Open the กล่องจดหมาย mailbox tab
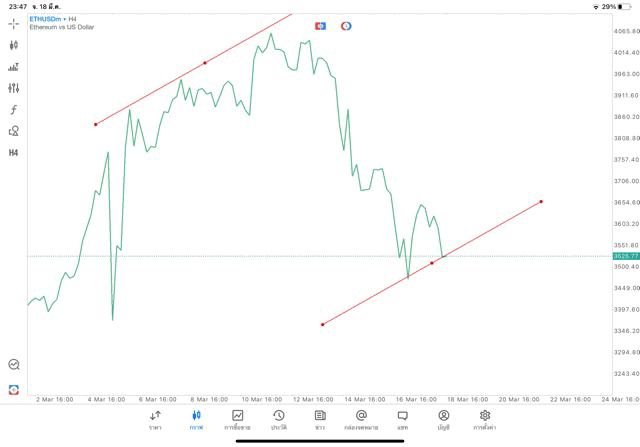 [361, 419]
